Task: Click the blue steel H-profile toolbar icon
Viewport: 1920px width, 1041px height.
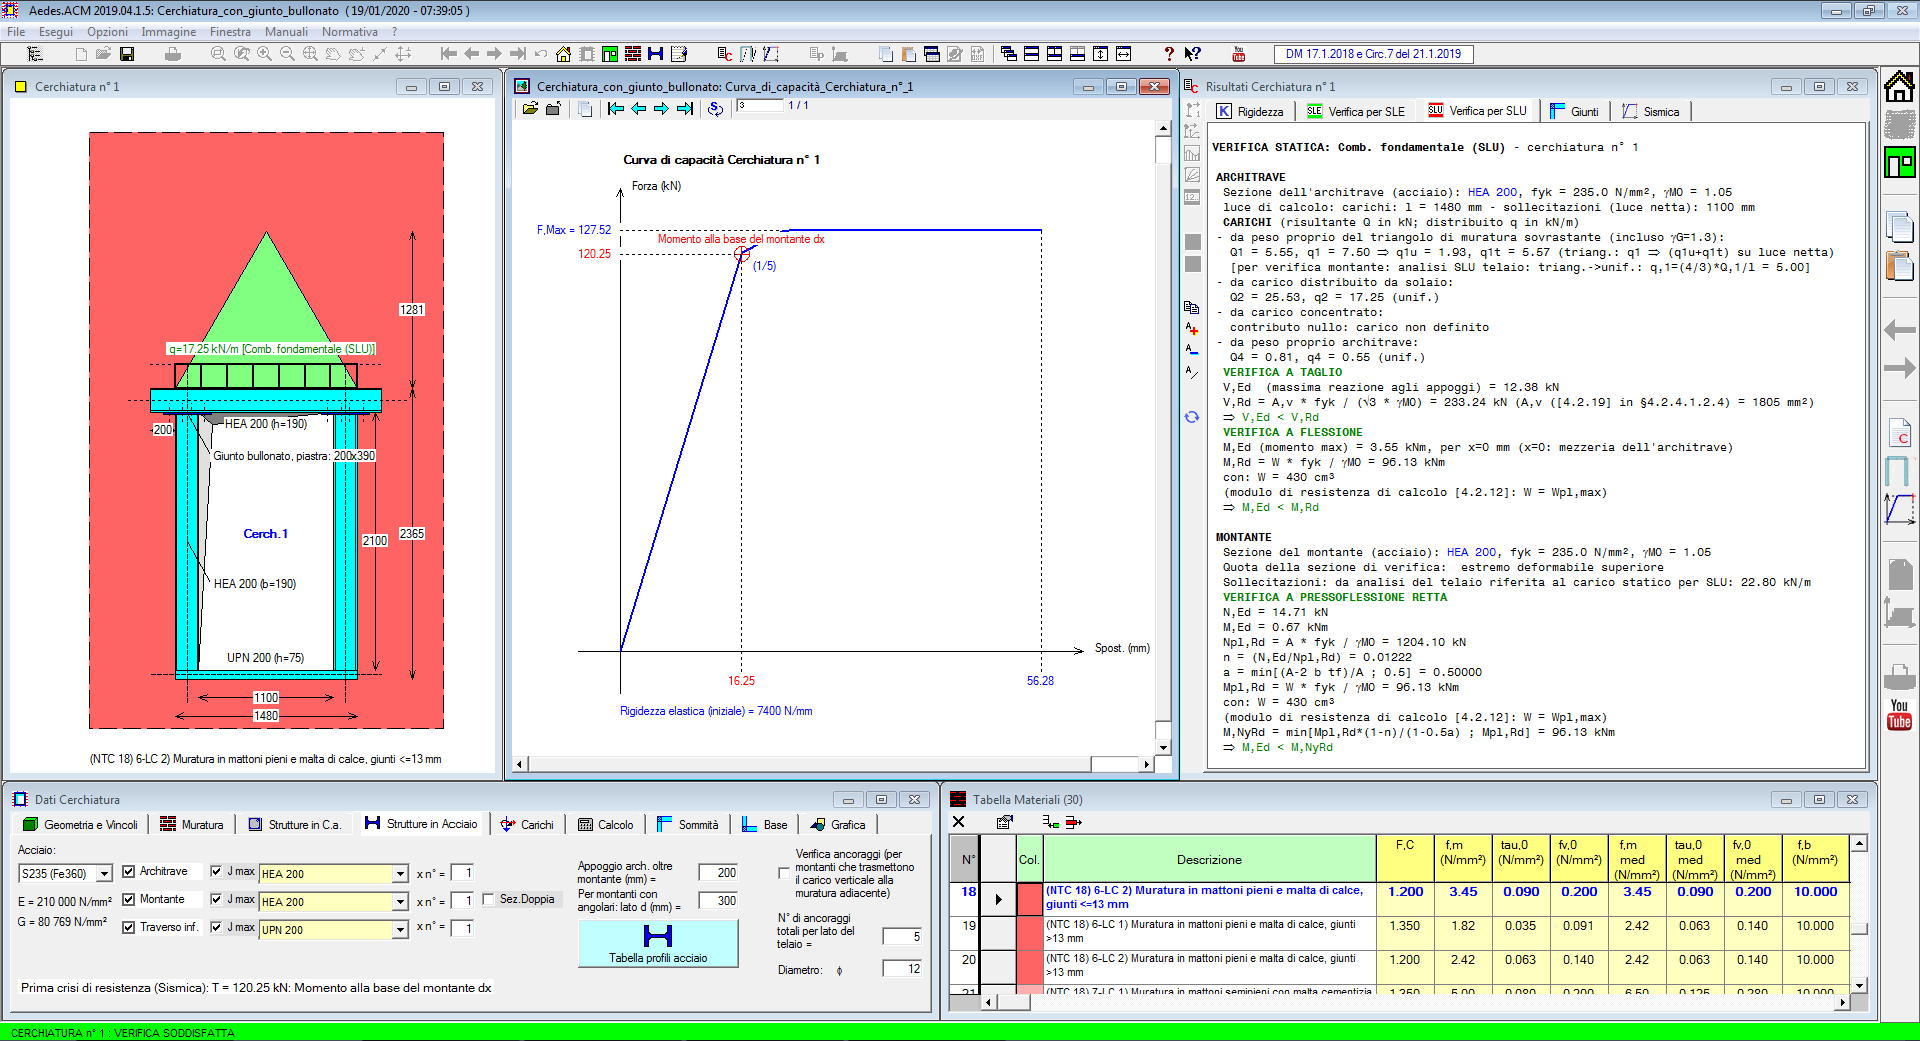Action: pos(655,54)
